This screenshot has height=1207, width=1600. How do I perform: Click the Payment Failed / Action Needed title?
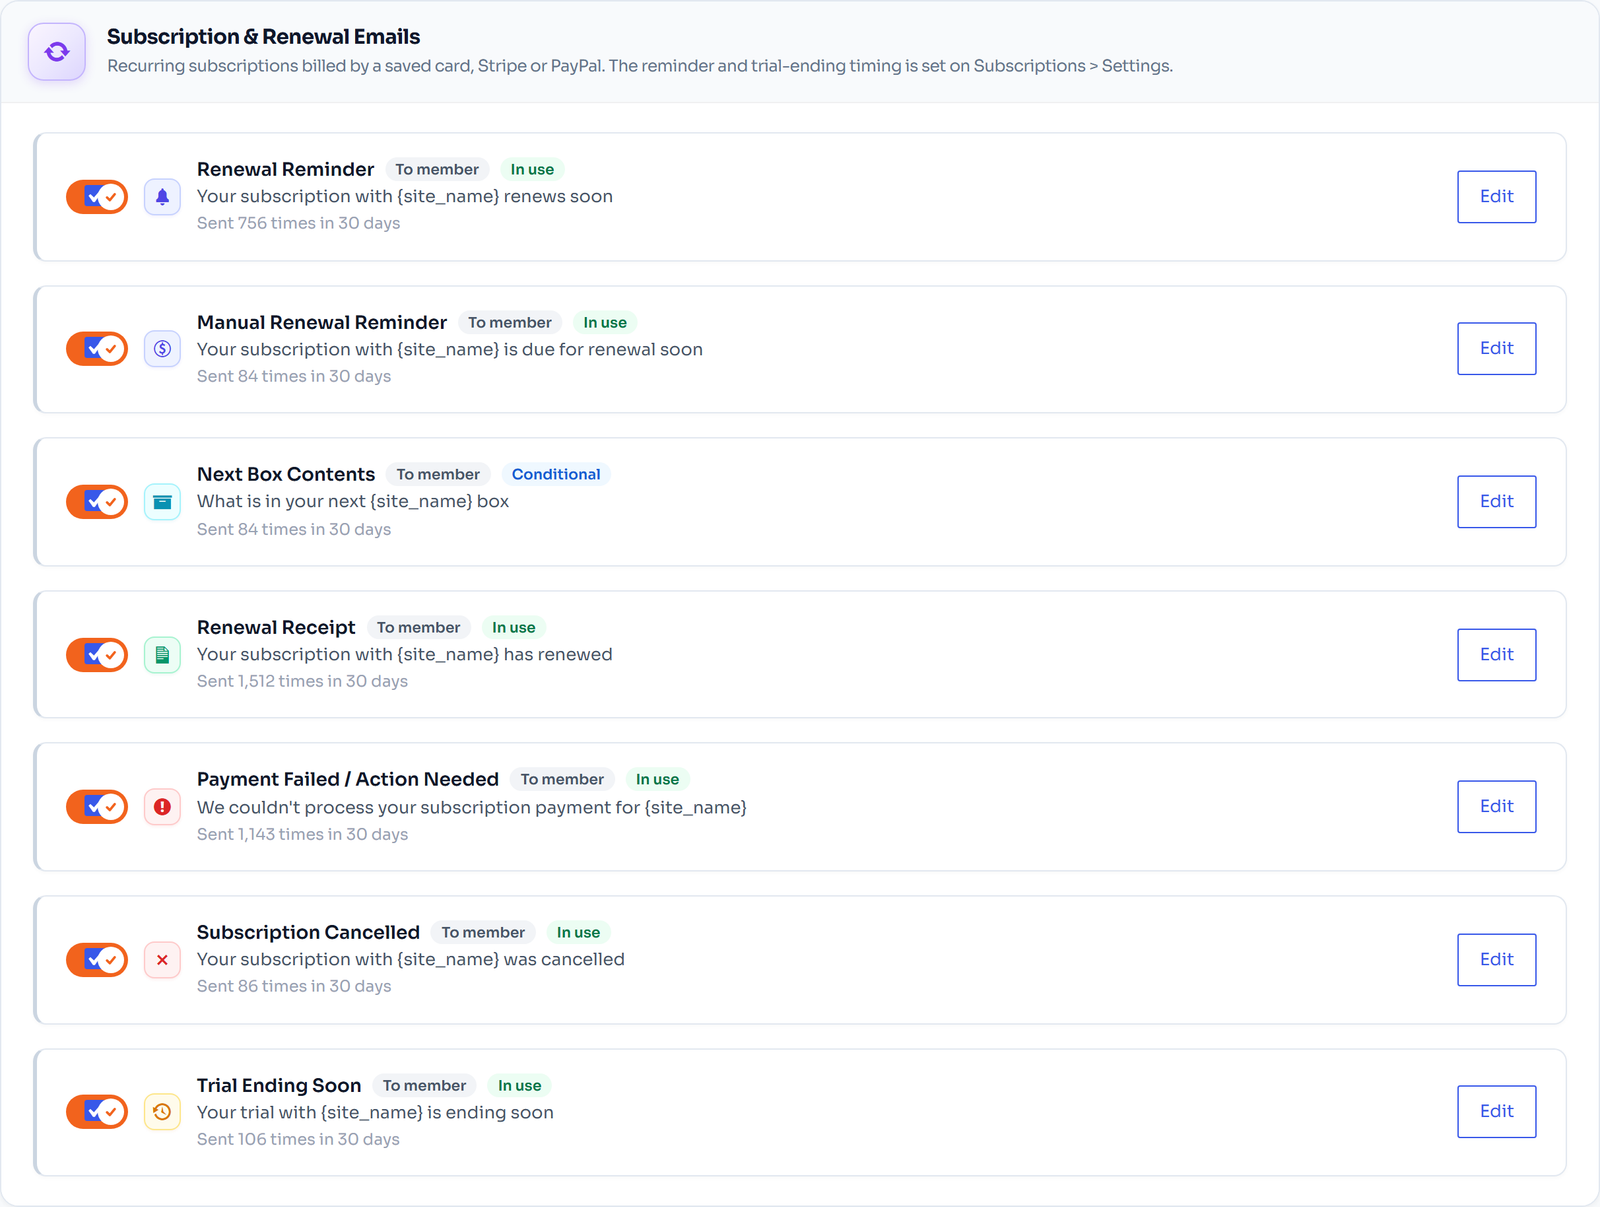tap(348, 779)
